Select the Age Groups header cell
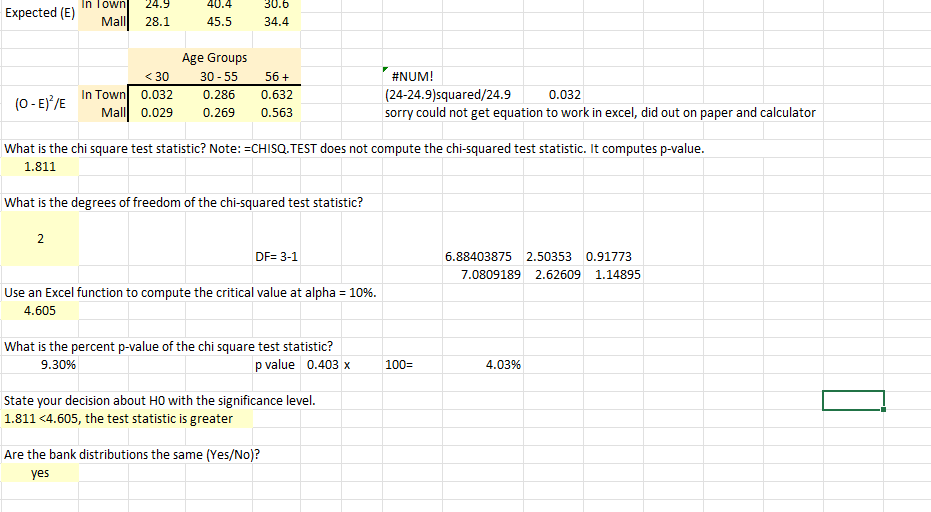The height and width of the screenshot is (512, 931). click(x=214, y=58)
